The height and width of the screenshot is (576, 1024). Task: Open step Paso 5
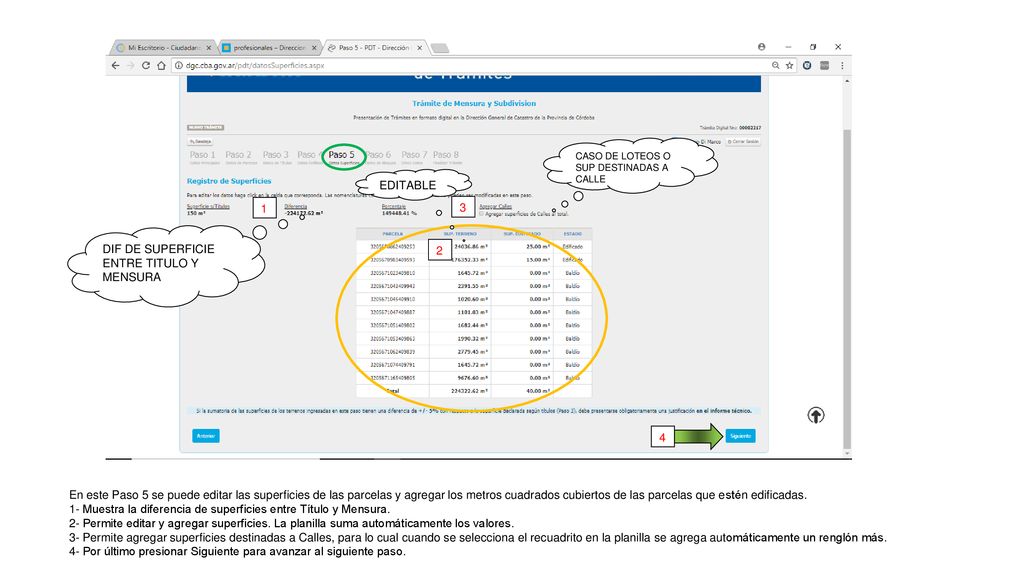coord(342,156)
